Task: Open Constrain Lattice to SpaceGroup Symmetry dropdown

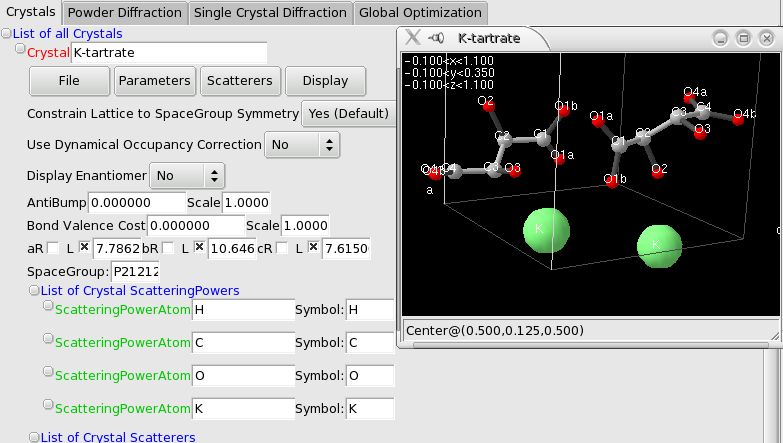Action: [349, 113]
